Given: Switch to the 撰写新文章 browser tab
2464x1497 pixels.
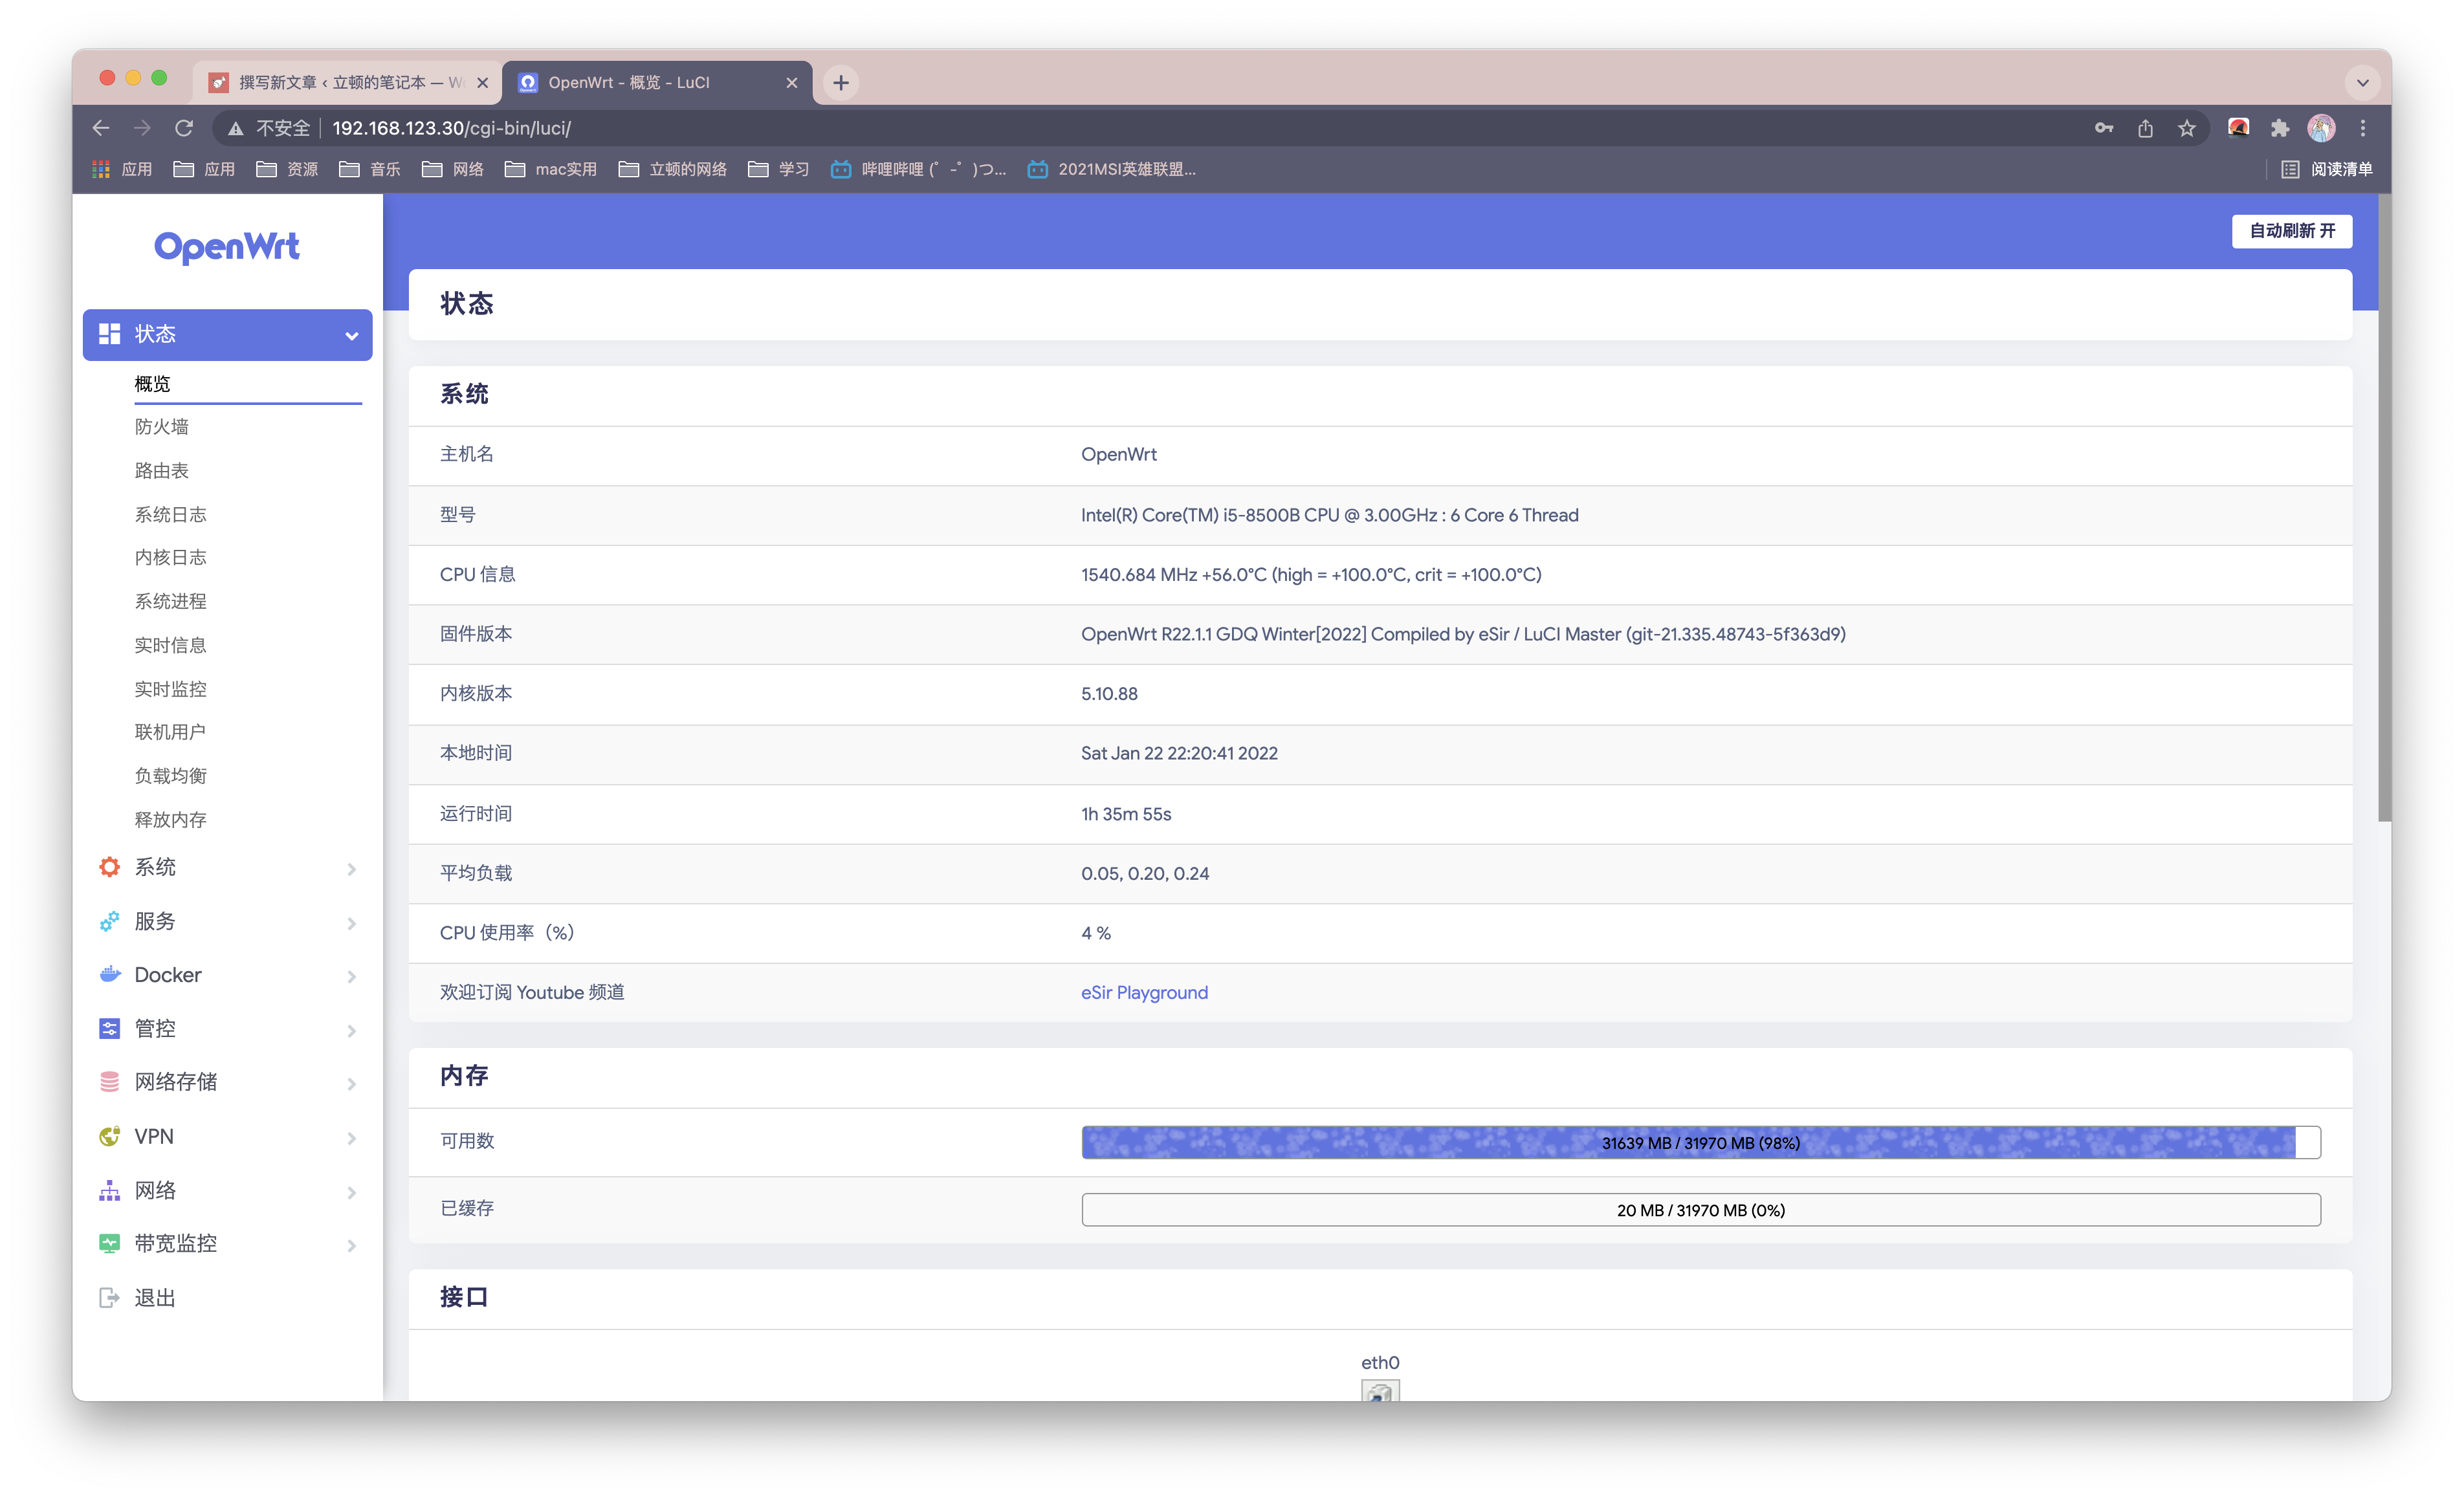Looking at the screenshot, I should point(340,82).
